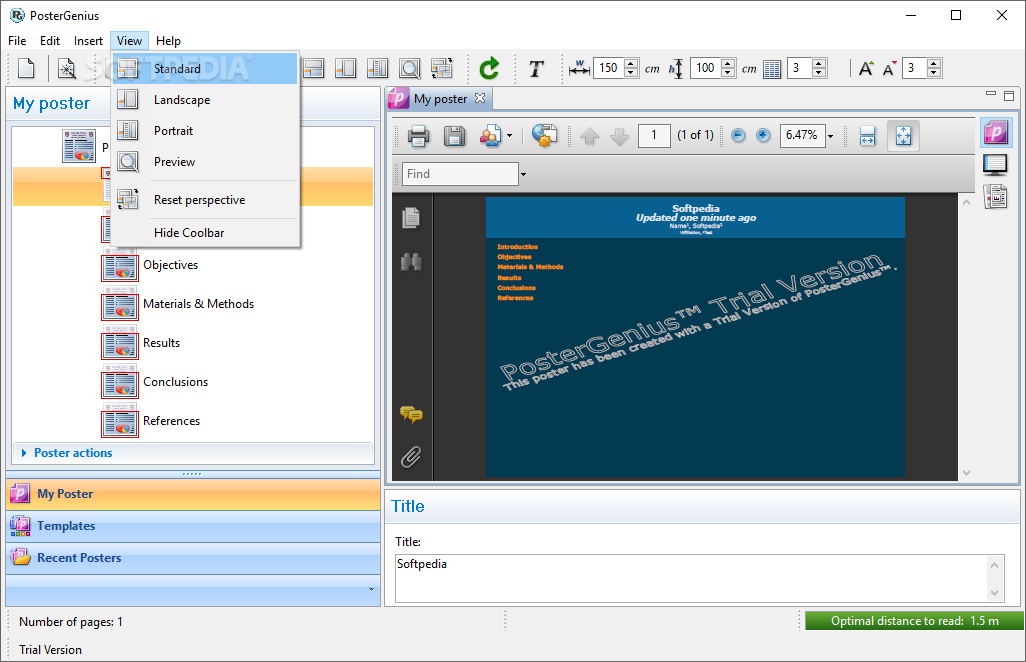Click the monitor icon in right sidebar
The image size is (1026, 662).
coord(995,165)
